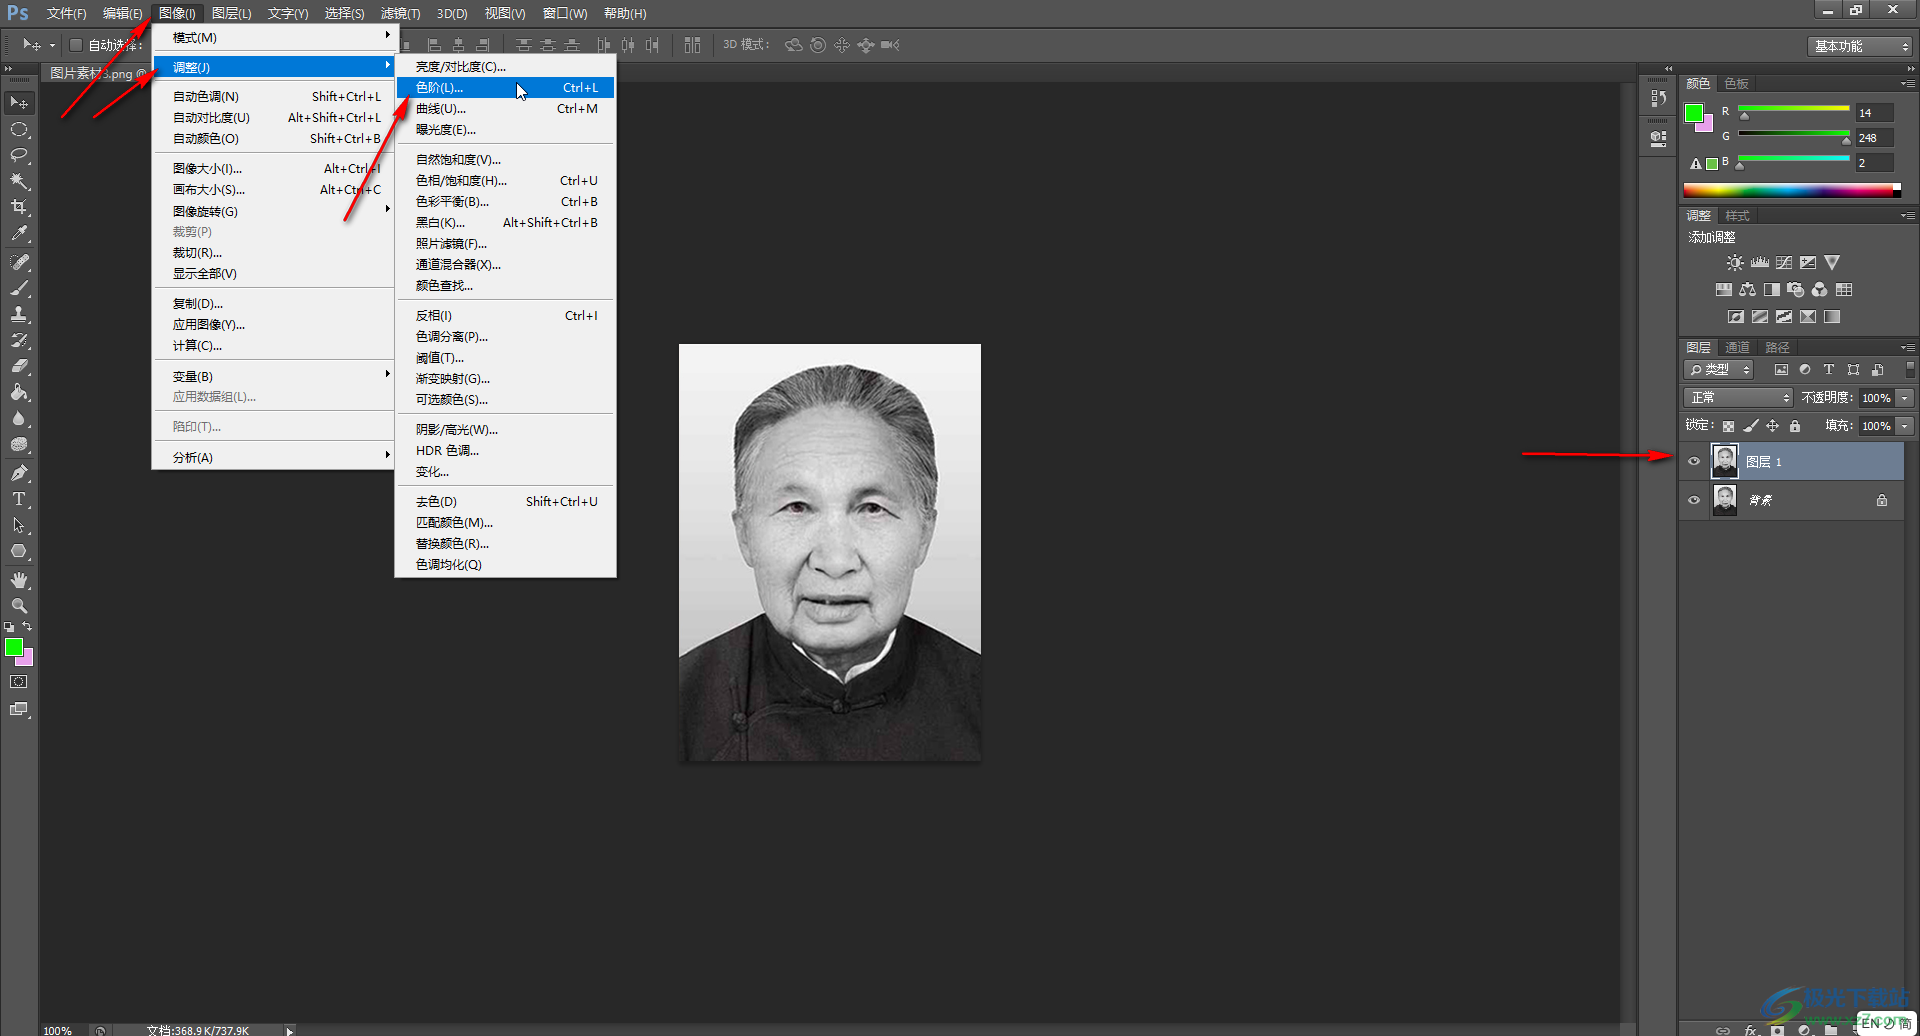The width and height of the screenshot is (1920, 1036).
Task: Select the Hand tool
Action: click(19, 580)
